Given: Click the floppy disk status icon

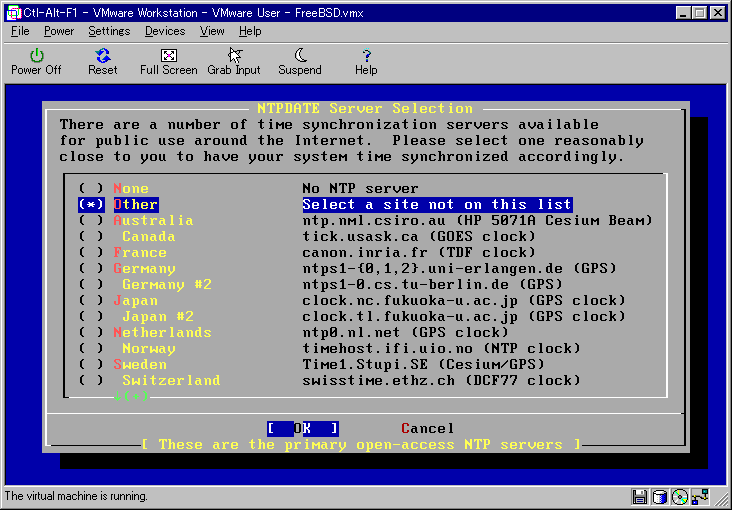Looking at the screenshot, I should pos(639,496).
